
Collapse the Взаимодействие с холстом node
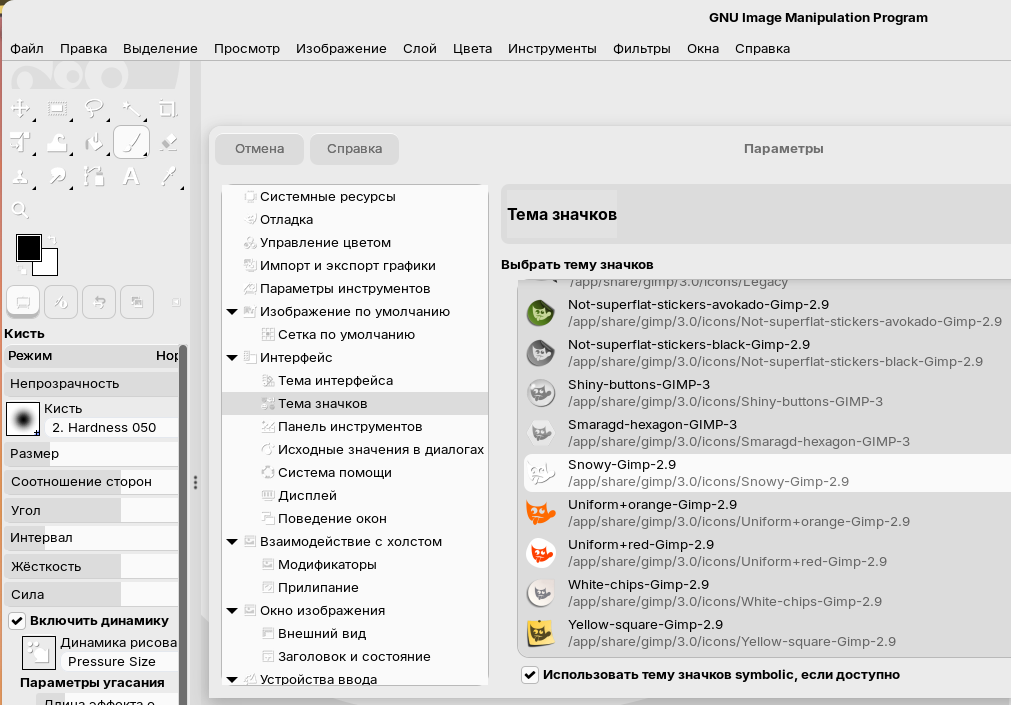(x=232, y=542)
